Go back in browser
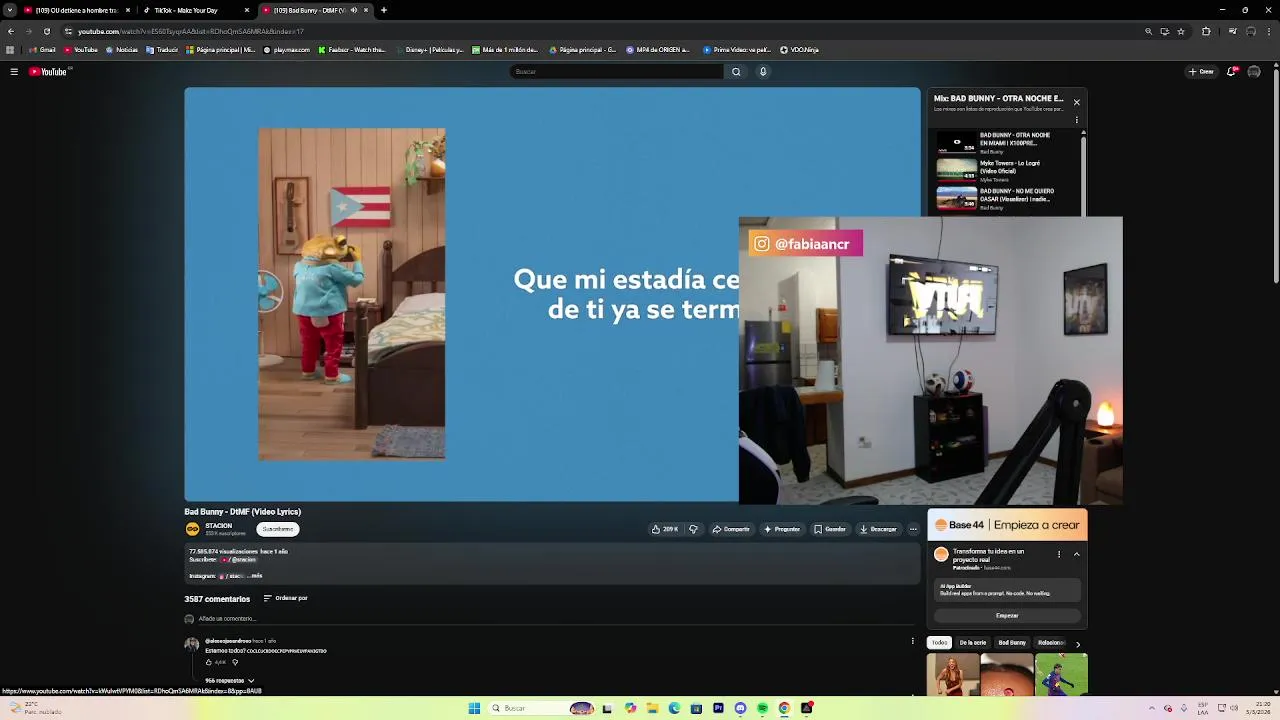The image size is (1280, 720). (10, 31)
